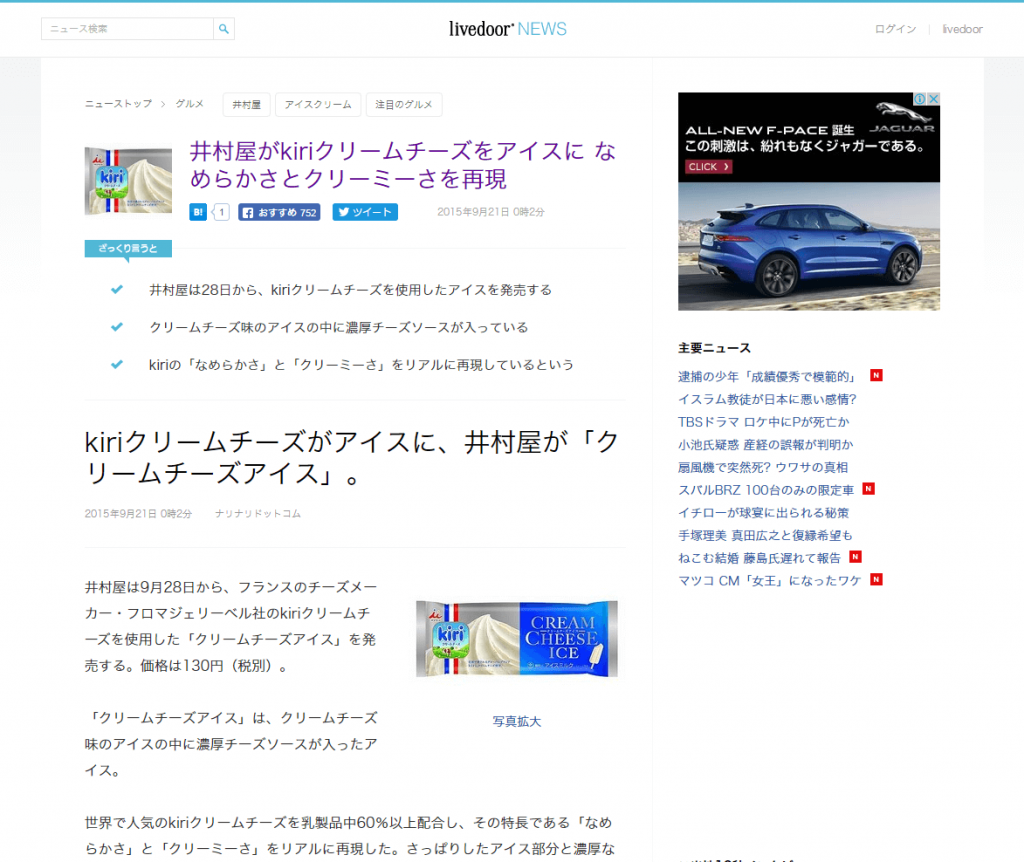
Task: Click the Hatena bookmark B! icon
Action: tap(198, 212)
